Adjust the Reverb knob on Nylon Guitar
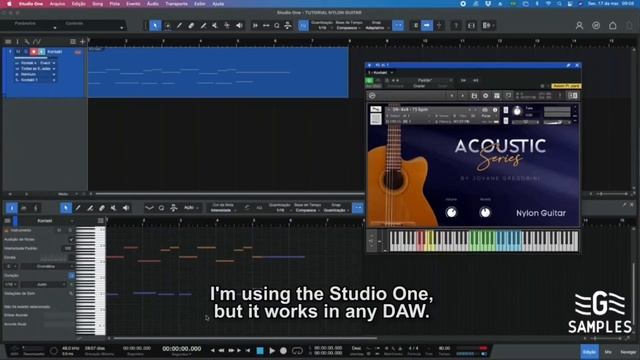The width and height of the screenshot is (640, 360). pyautogui.click(x=485, y=212)
